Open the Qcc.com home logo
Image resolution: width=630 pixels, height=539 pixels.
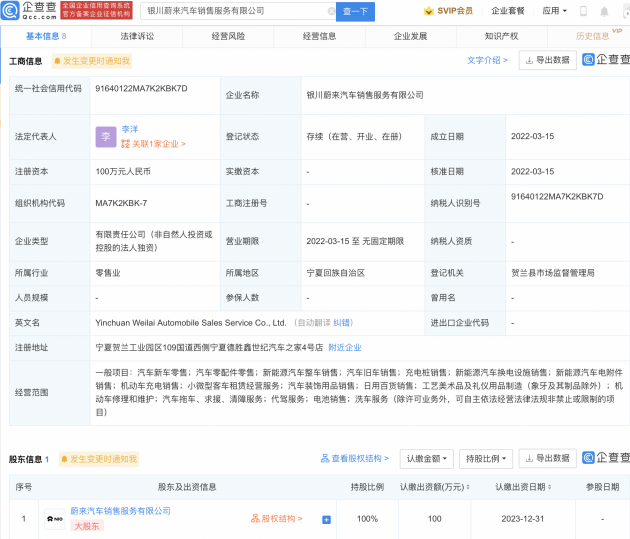[29, 10]
